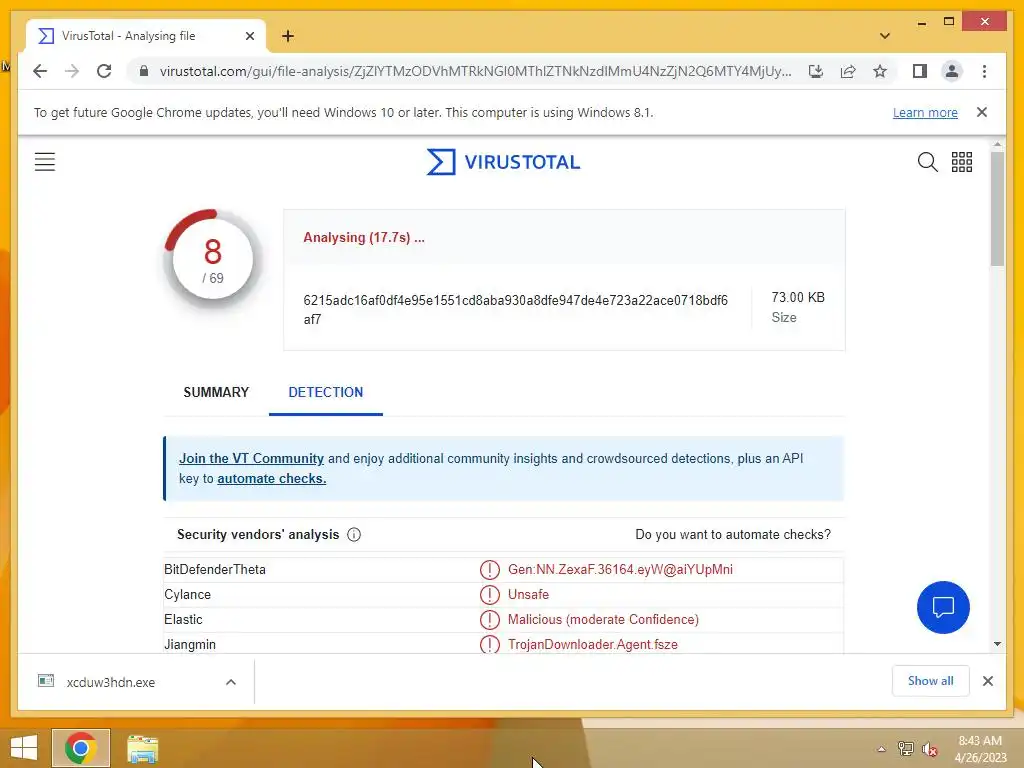Open the Chrome profile avatar

(x=952, y=71)
